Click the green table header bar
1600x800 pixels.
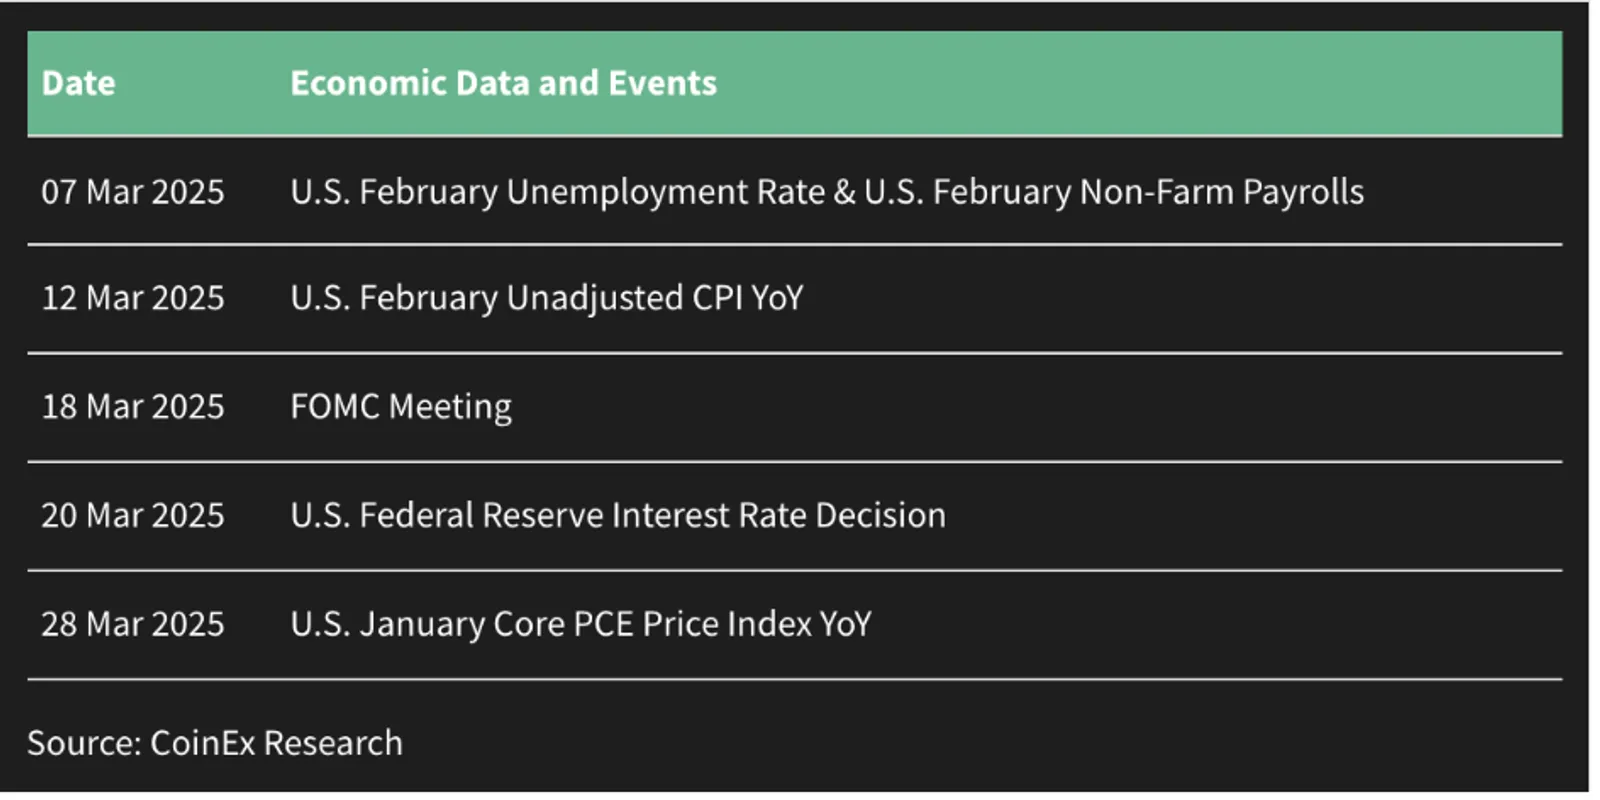click(794, 83)
